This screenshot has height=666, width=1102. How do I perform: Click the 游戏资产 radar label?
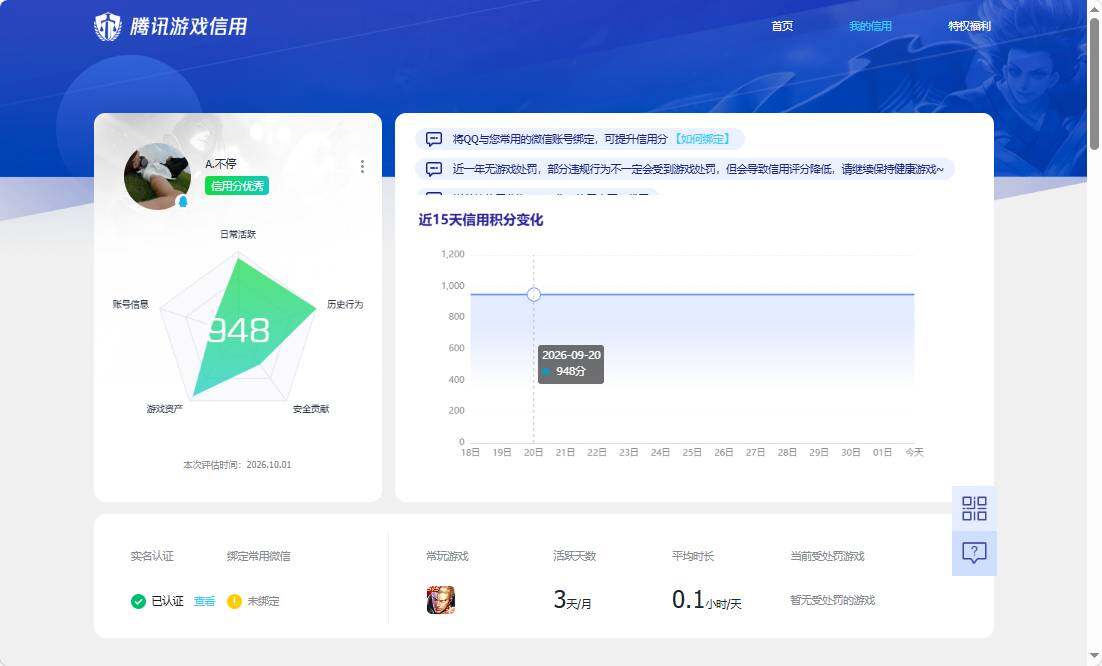(x=164, y=409)
